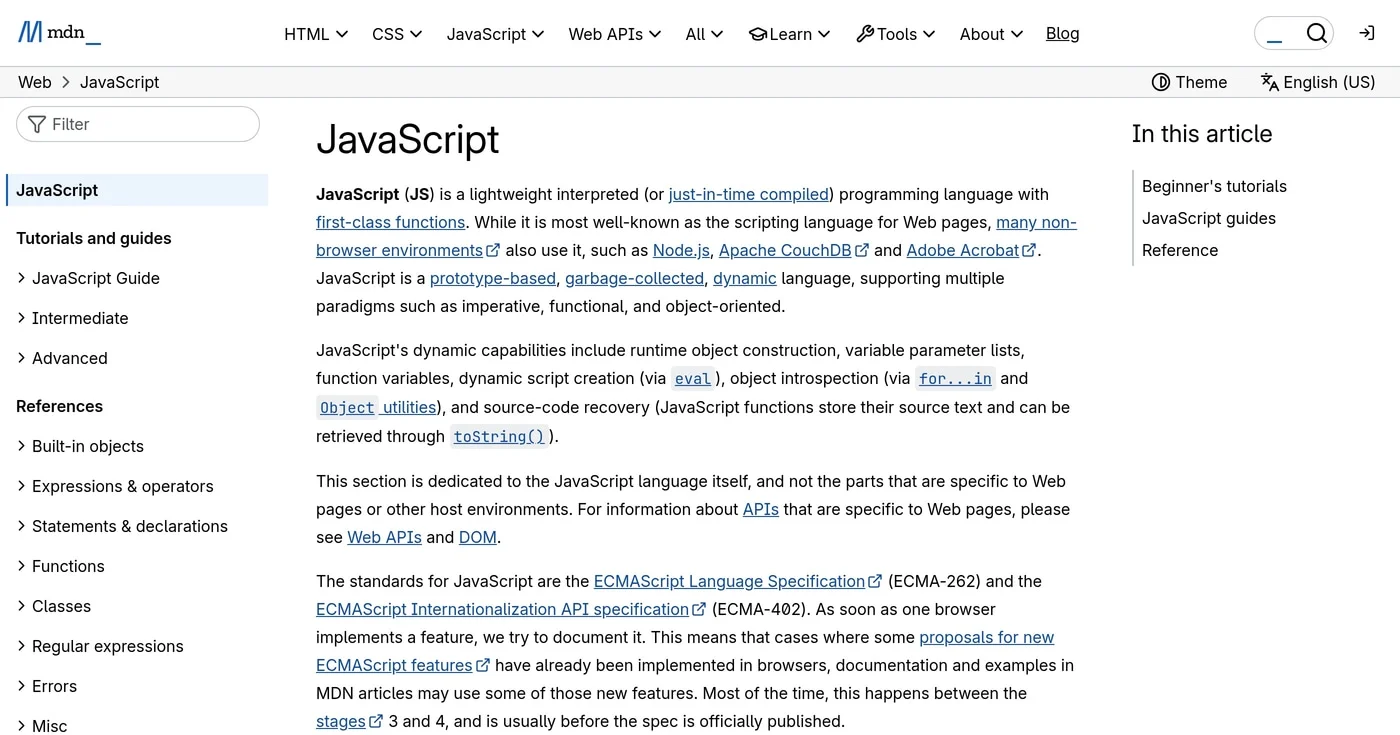Screen dimensions: 1400x735
Task: Click the search magnifier icon
Action: click(x=1317, y=33)
